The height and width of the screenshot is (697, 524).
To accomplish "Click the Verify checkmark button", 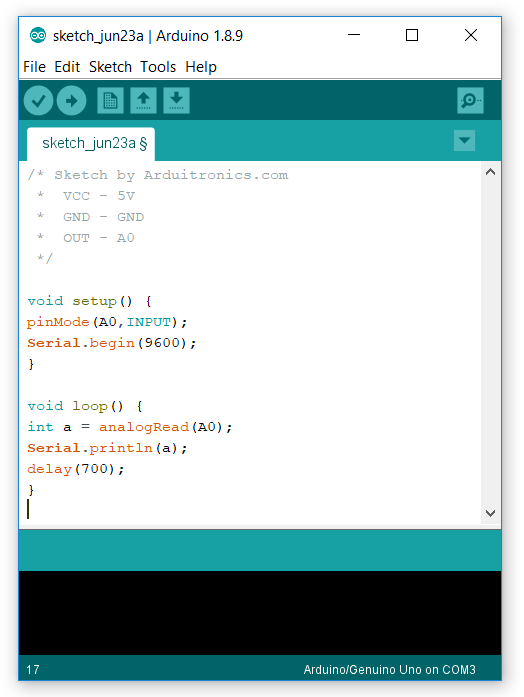I will 39,100.
